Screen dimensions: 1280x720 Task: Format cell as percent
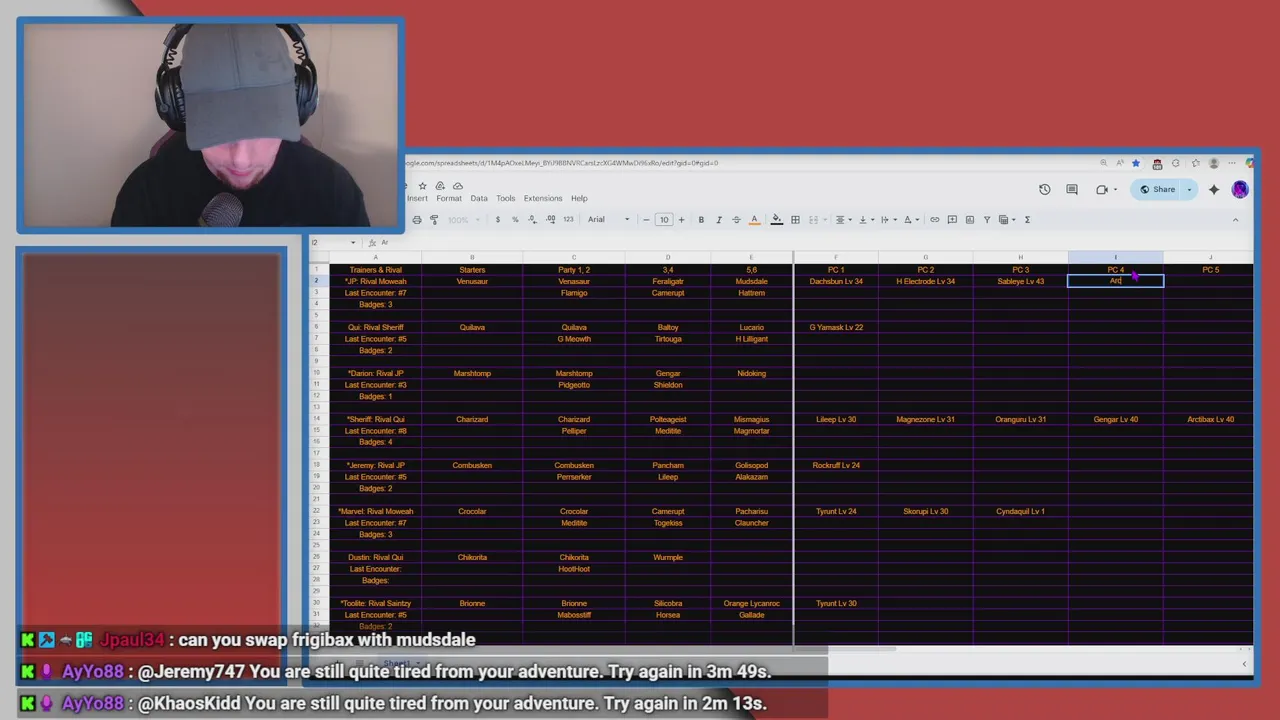point(515,219)
